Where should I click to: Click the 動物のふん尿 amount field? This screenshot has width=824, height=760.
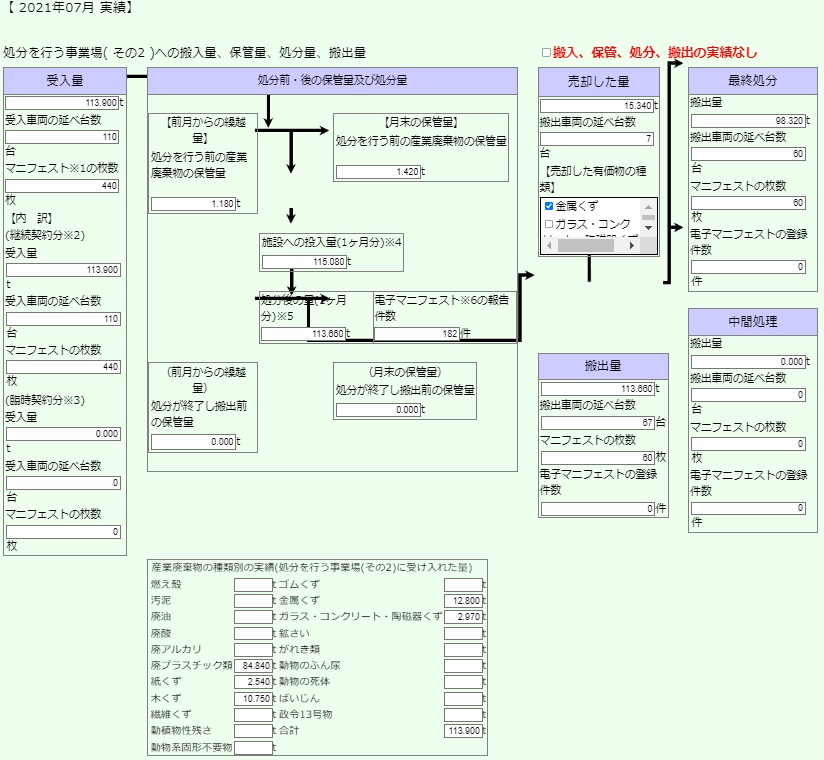click(463, 665)
